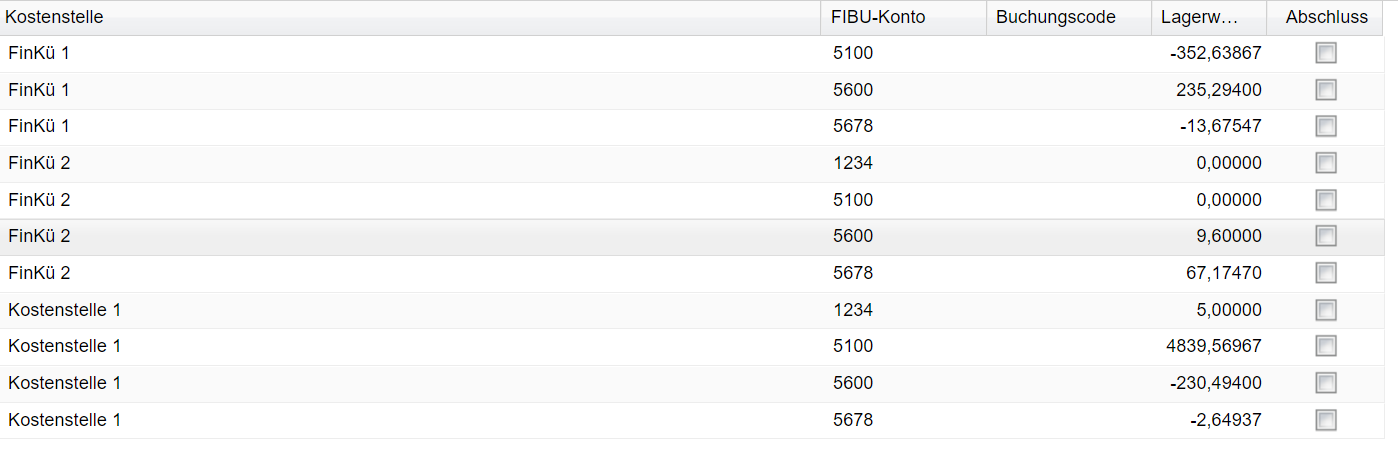
Task: Click the Lagerwert value -352,63867
Action: (1215, 54)
